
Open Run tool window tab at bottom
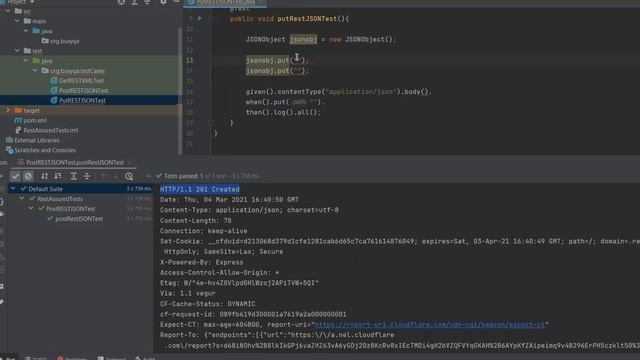(x=8, y=358)
